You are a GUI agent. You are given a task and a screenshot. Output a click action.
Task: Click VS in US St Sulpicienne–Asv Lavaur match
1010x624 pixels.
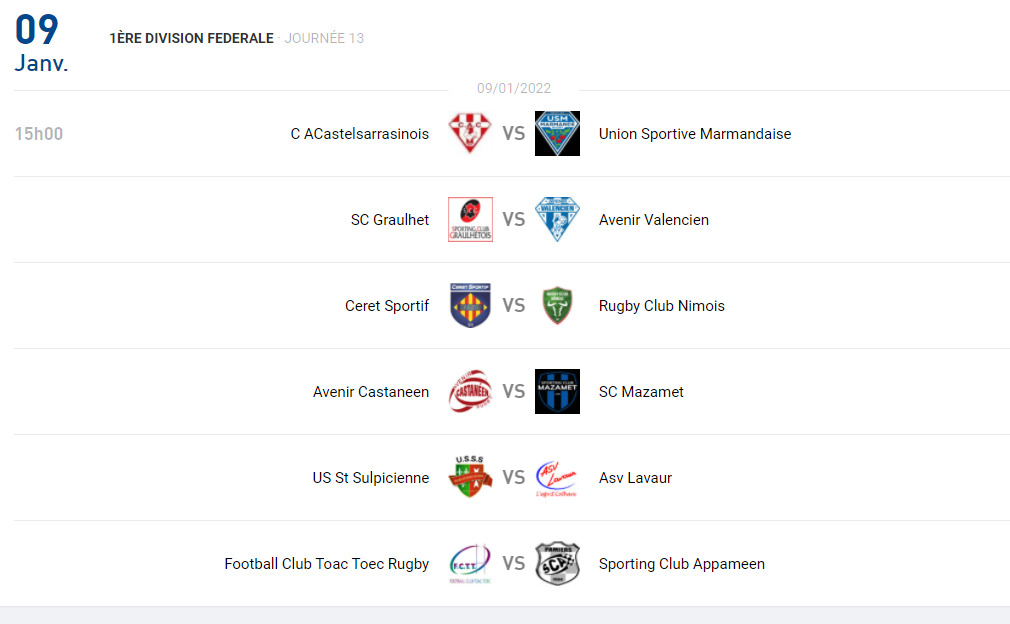[x=513, y=477]
